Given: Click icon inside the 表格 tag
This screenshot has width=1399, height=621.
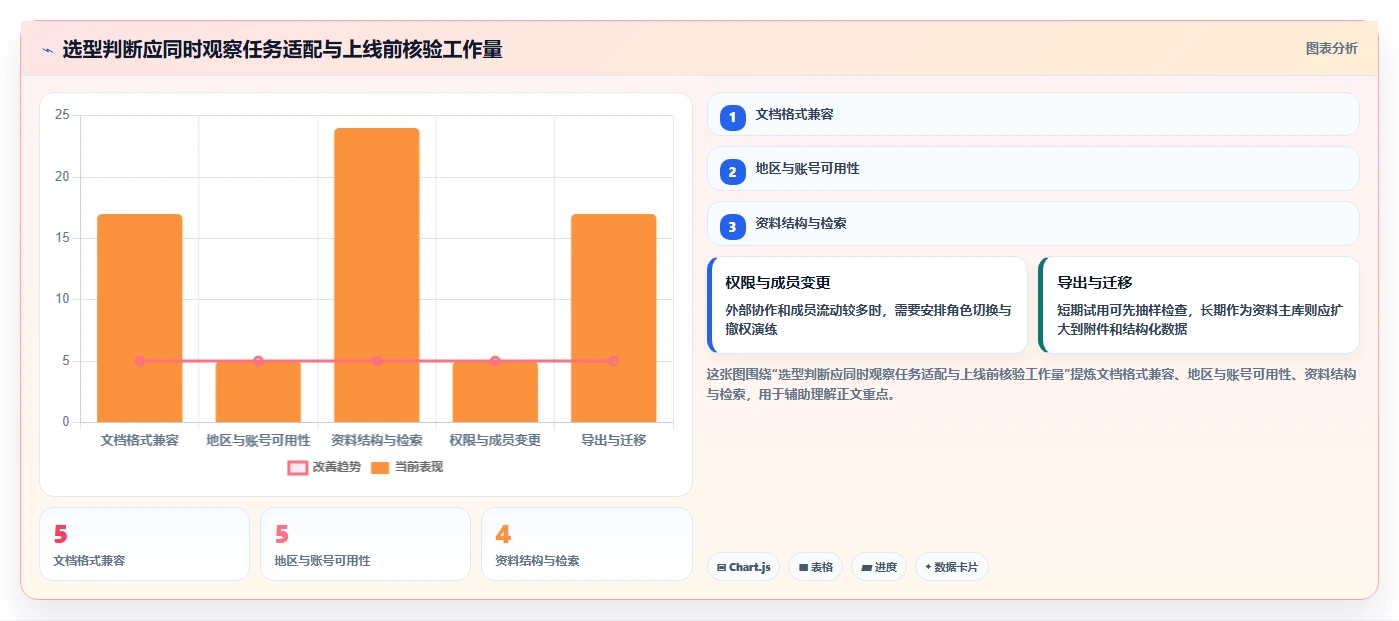Looking at the screenshot, I should pos(803,567).
